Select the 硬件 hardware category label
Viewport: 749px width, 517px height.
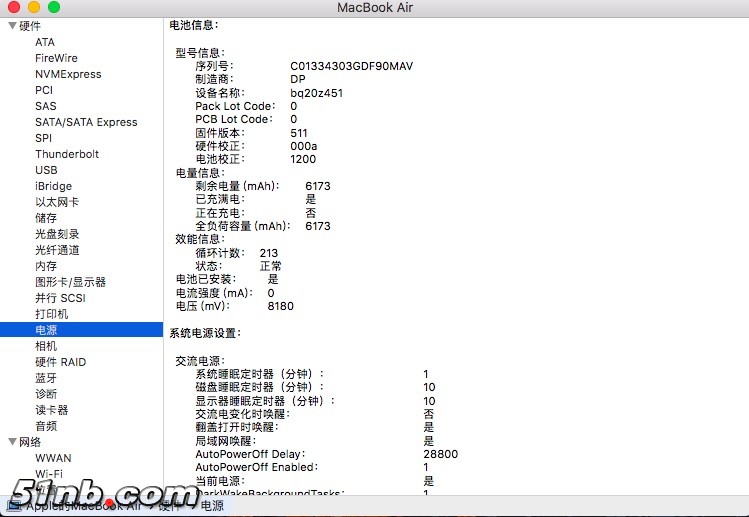click(30, 26)
